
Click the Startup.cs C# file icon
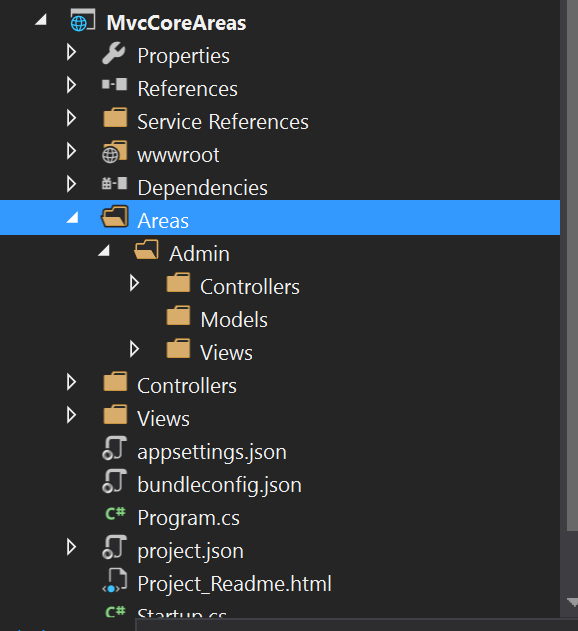pyautogui.click(x=115, y=612)
